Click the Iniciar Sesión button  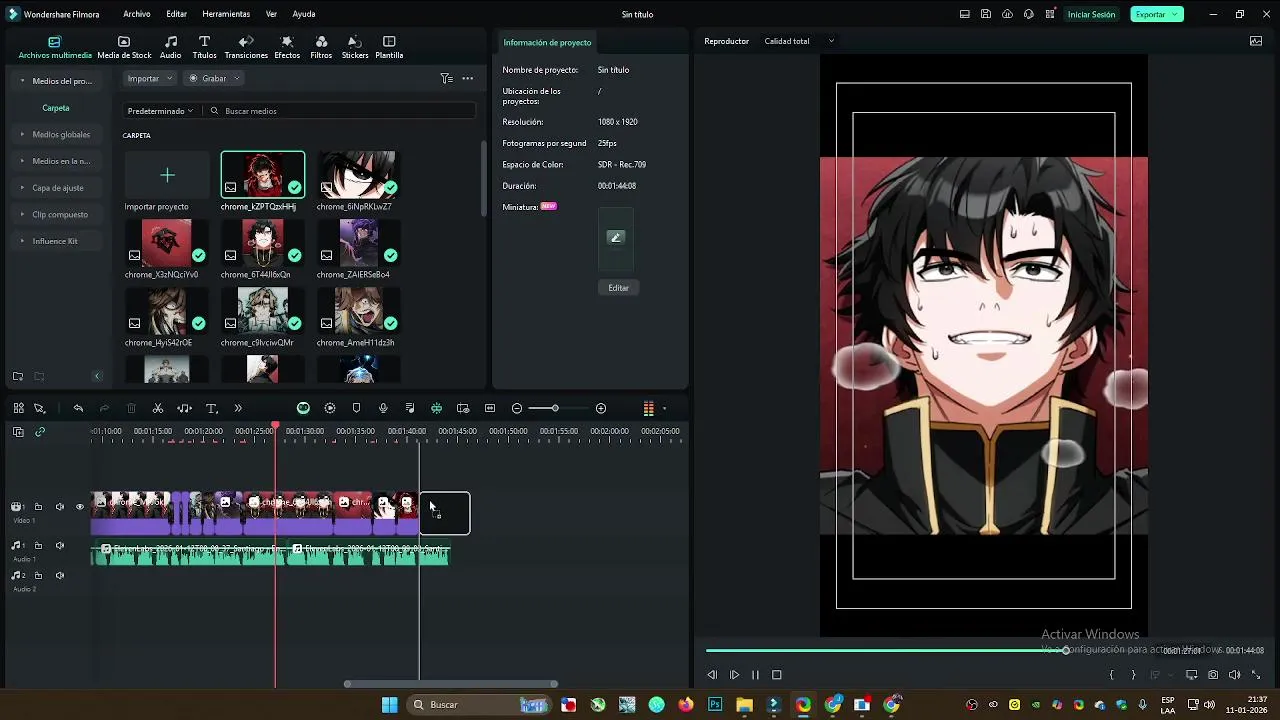(x=1091, y=14)
